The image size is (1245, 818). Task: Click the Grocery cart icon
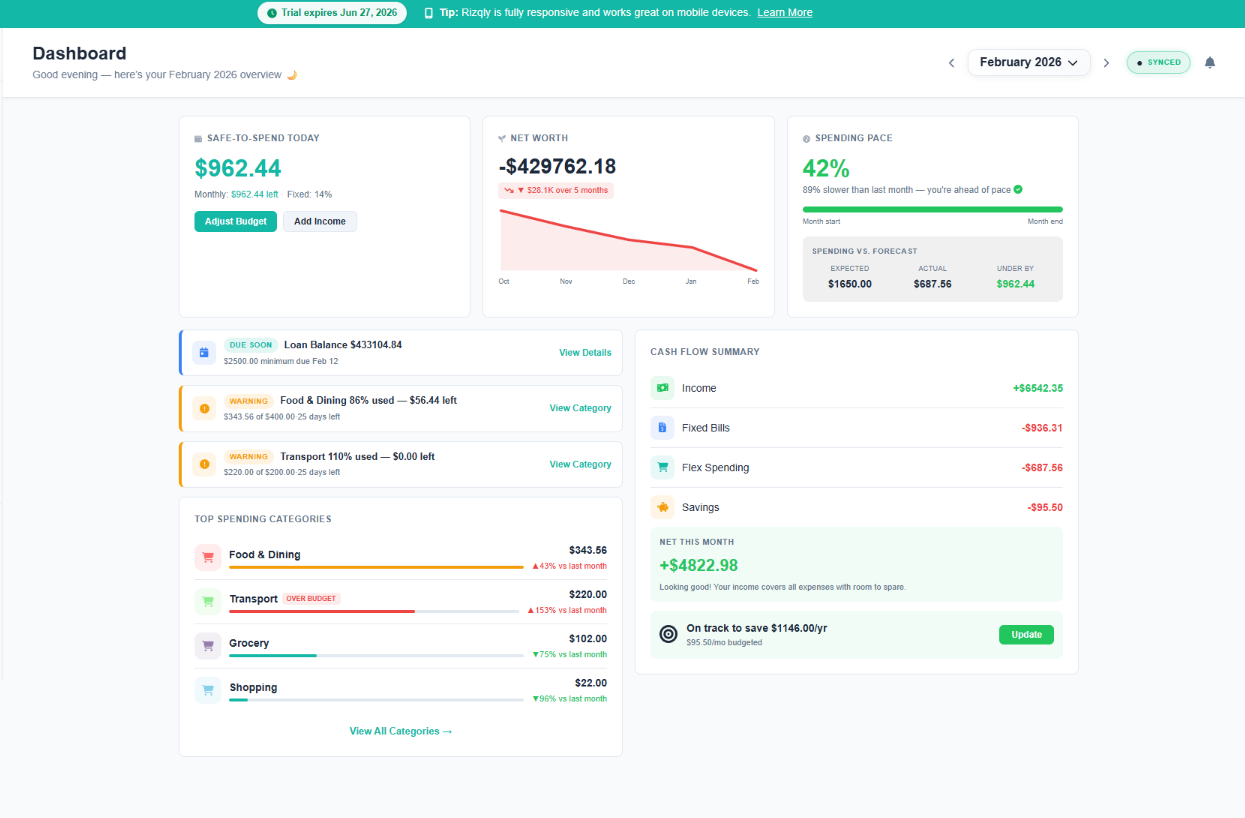click(207, 646)
